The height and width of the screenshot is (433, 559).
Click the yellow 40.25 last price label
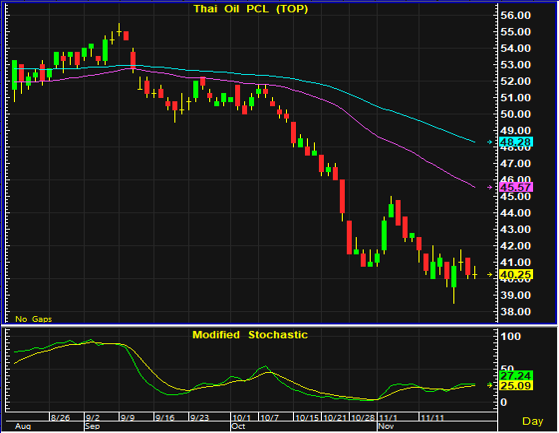point(516,274)
